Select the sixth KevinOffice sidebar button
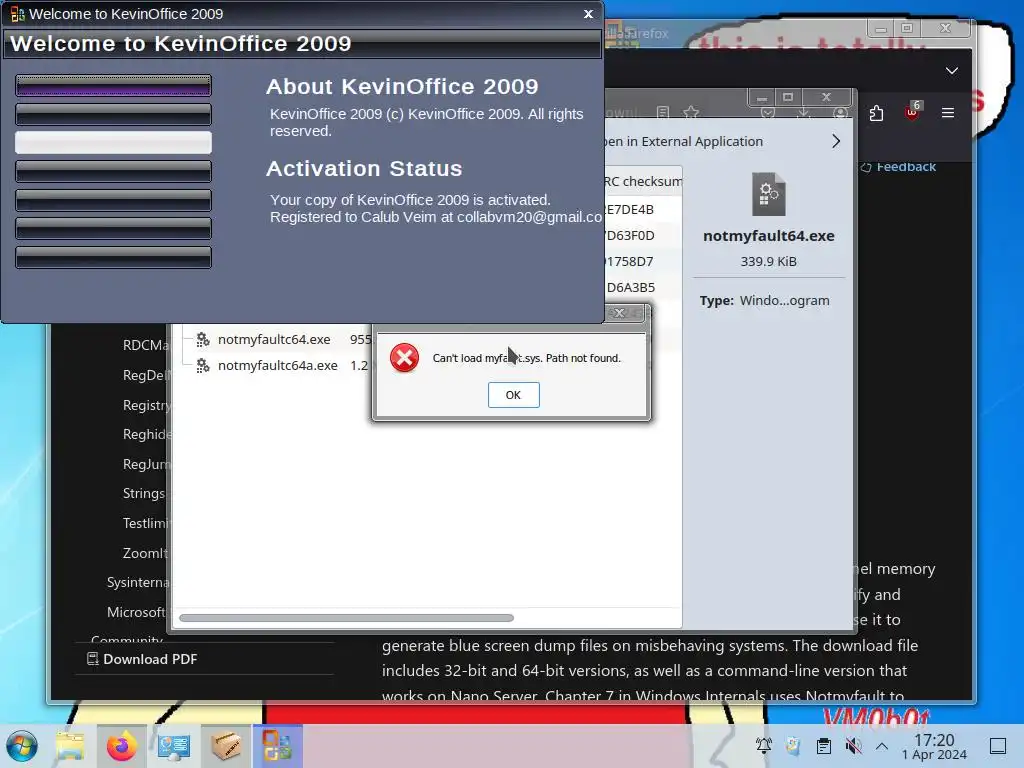 (x=114, y=229)
